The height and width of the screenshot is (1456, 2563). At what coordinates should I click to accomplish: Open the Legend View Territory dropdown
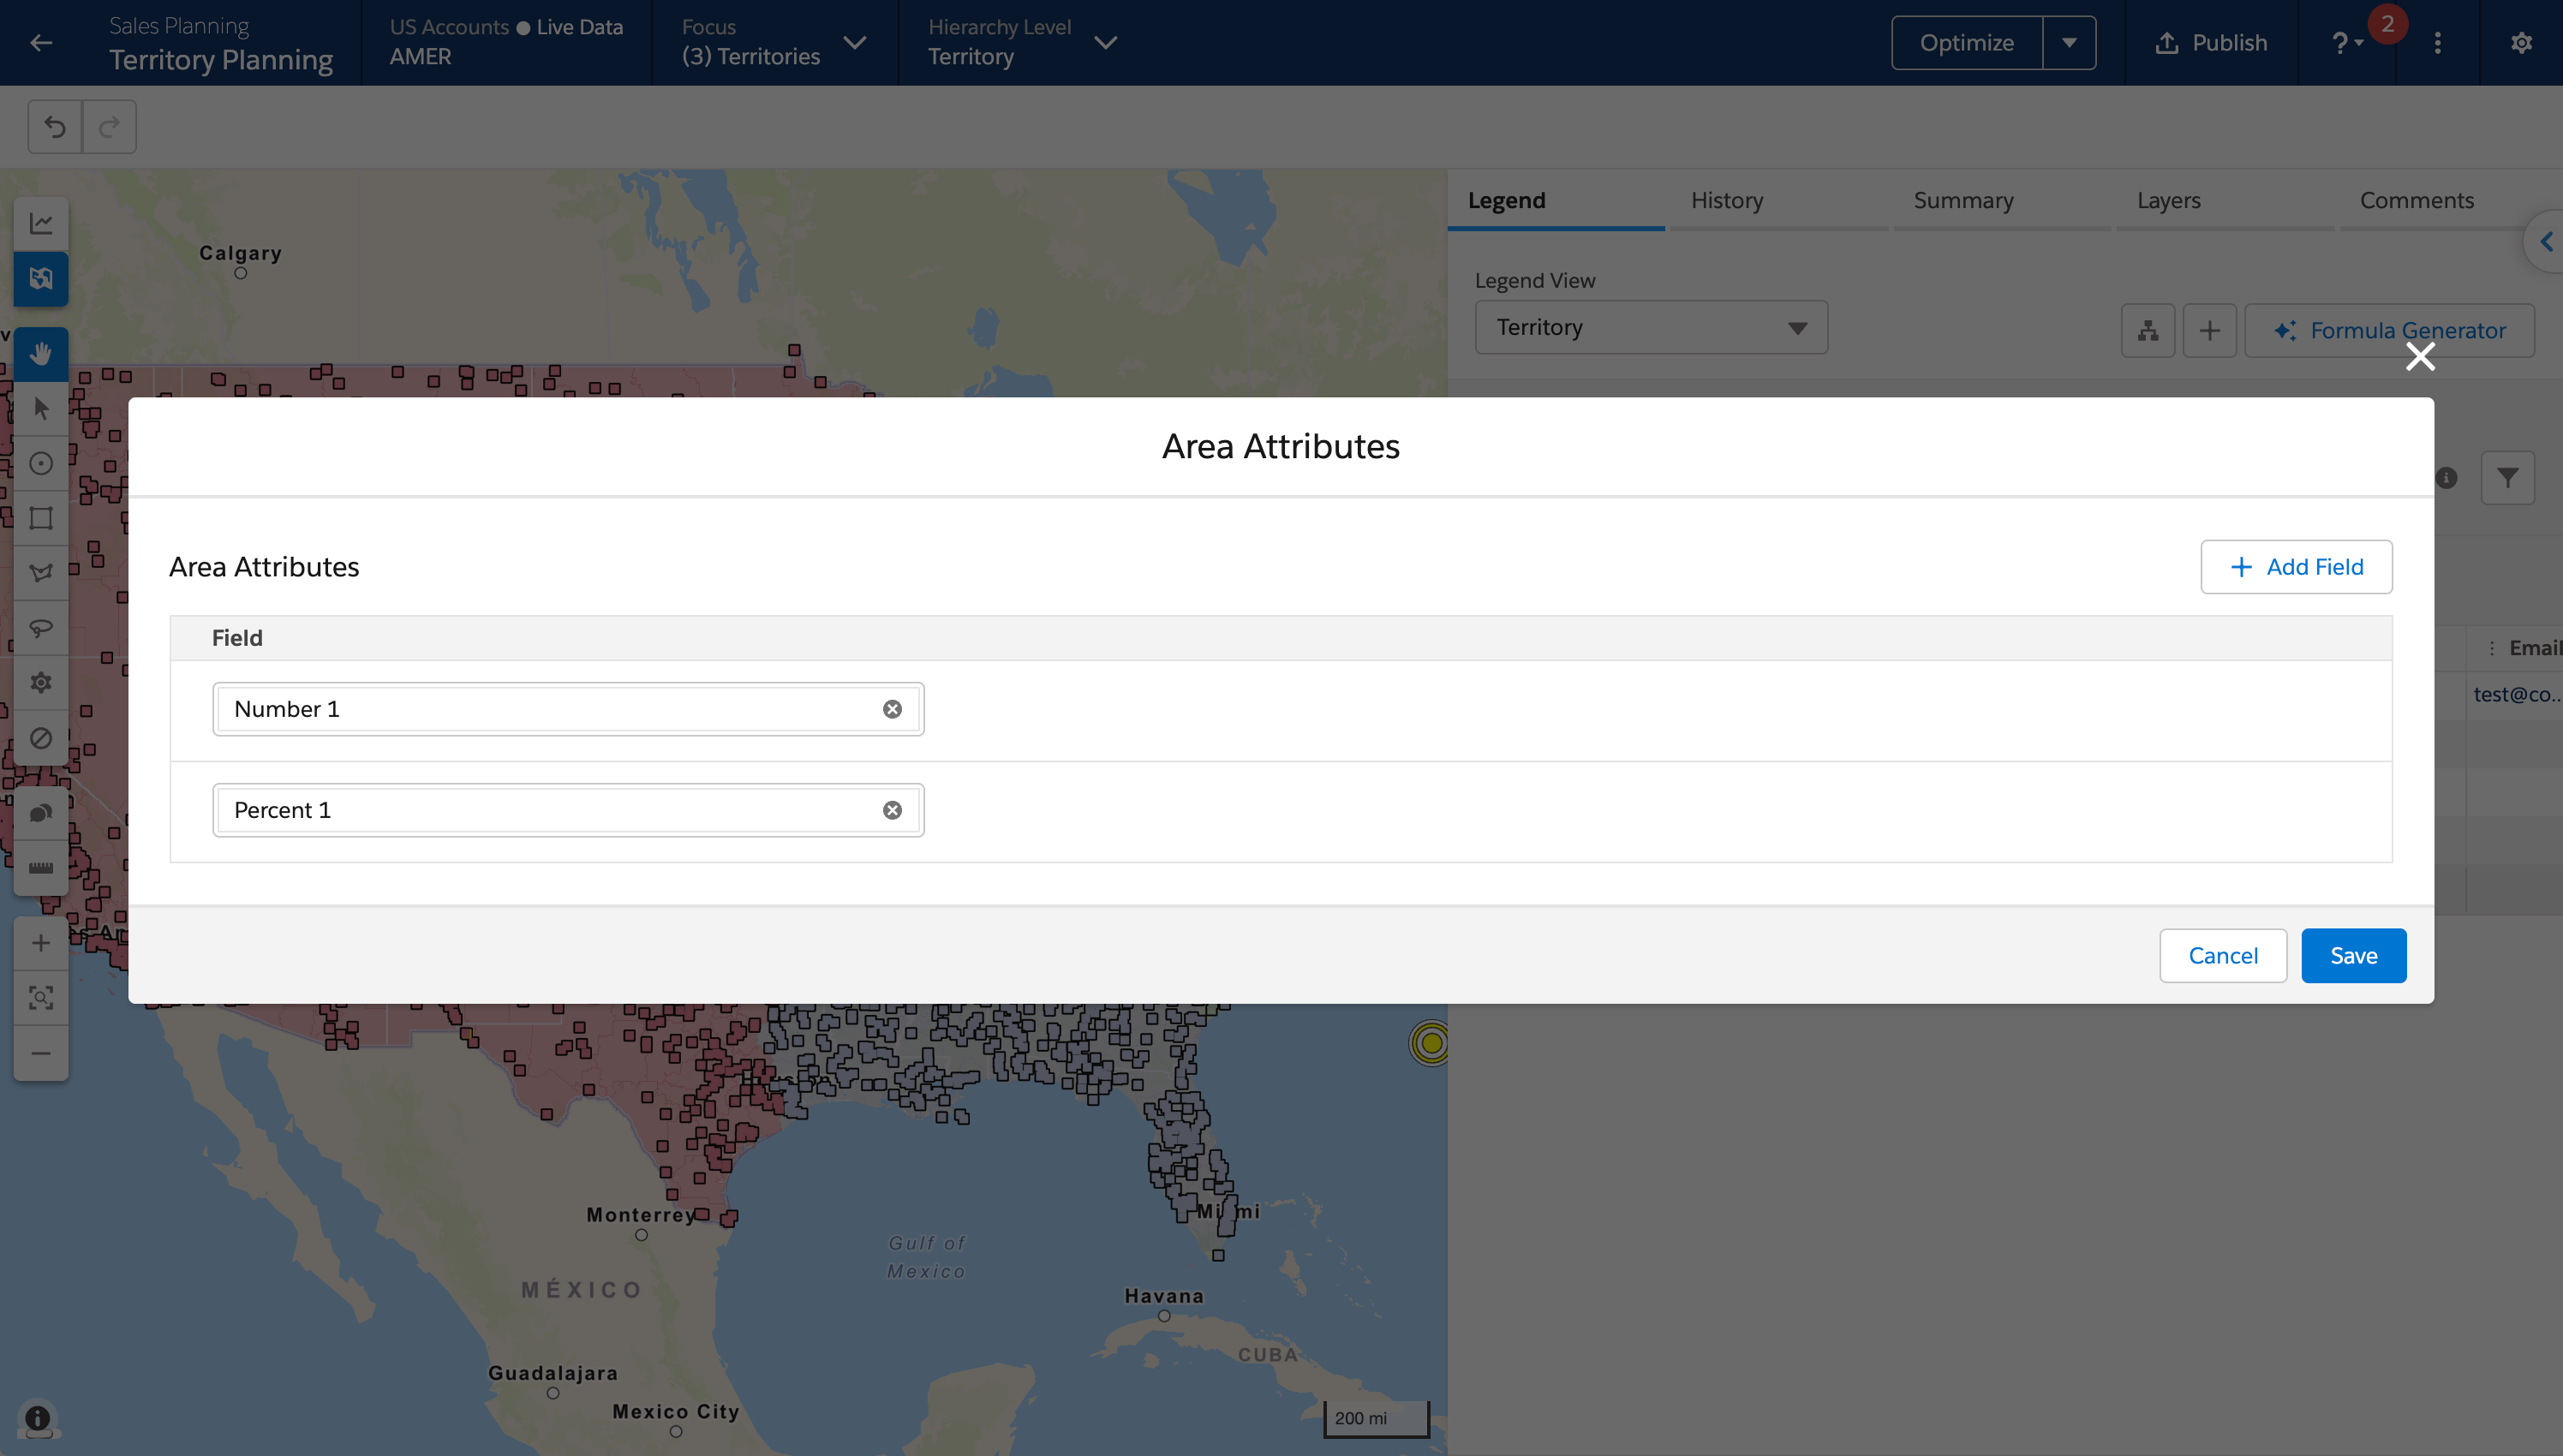point(1651,327)
